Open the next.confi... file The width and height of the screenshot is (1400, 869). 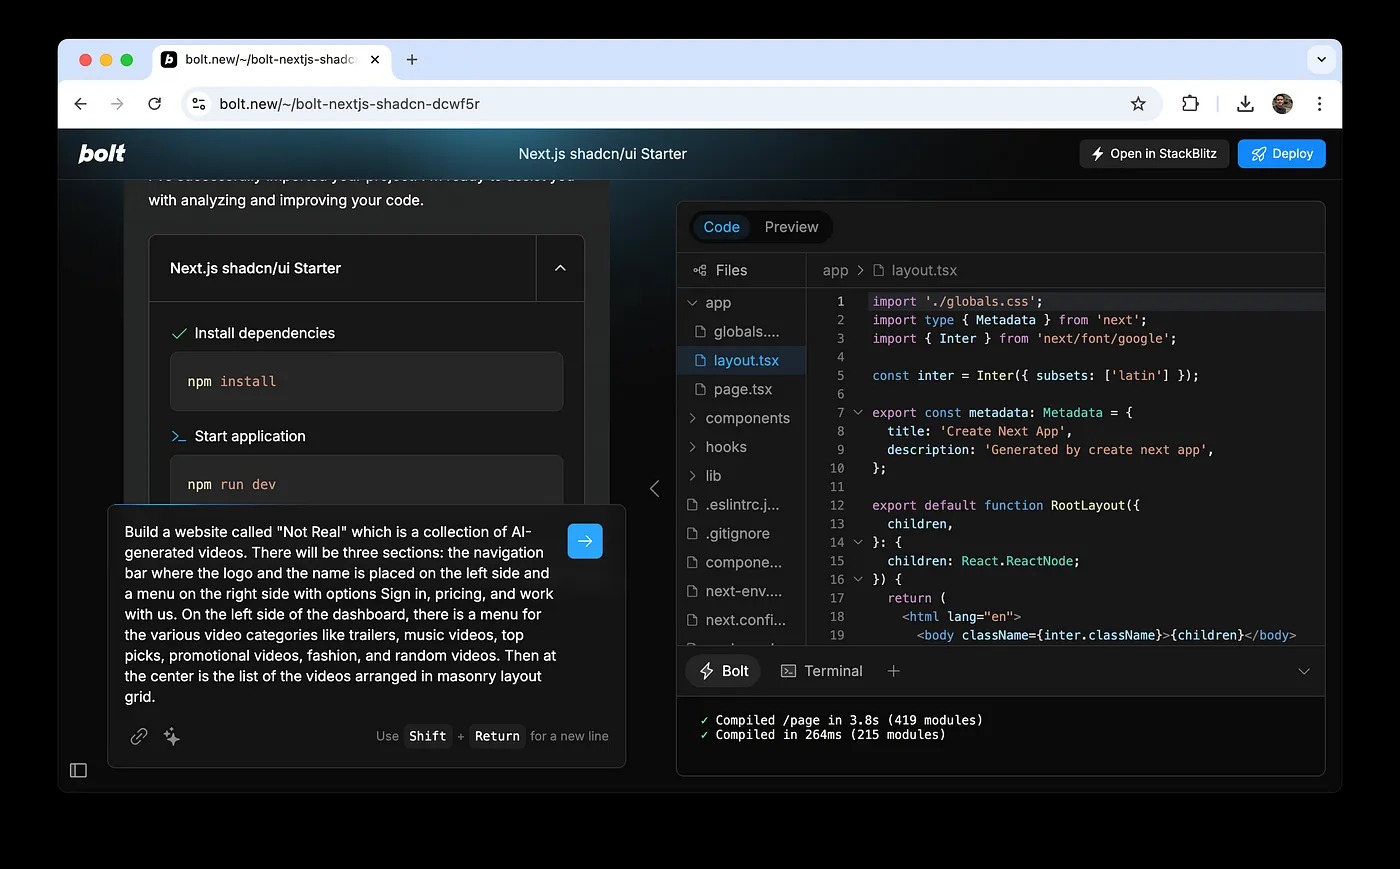tap(742, 620)
